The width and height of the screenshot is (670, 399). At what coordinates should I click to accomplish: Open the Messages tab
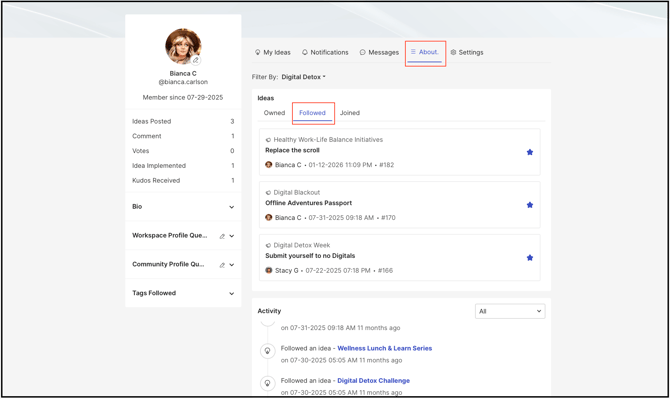379,53
